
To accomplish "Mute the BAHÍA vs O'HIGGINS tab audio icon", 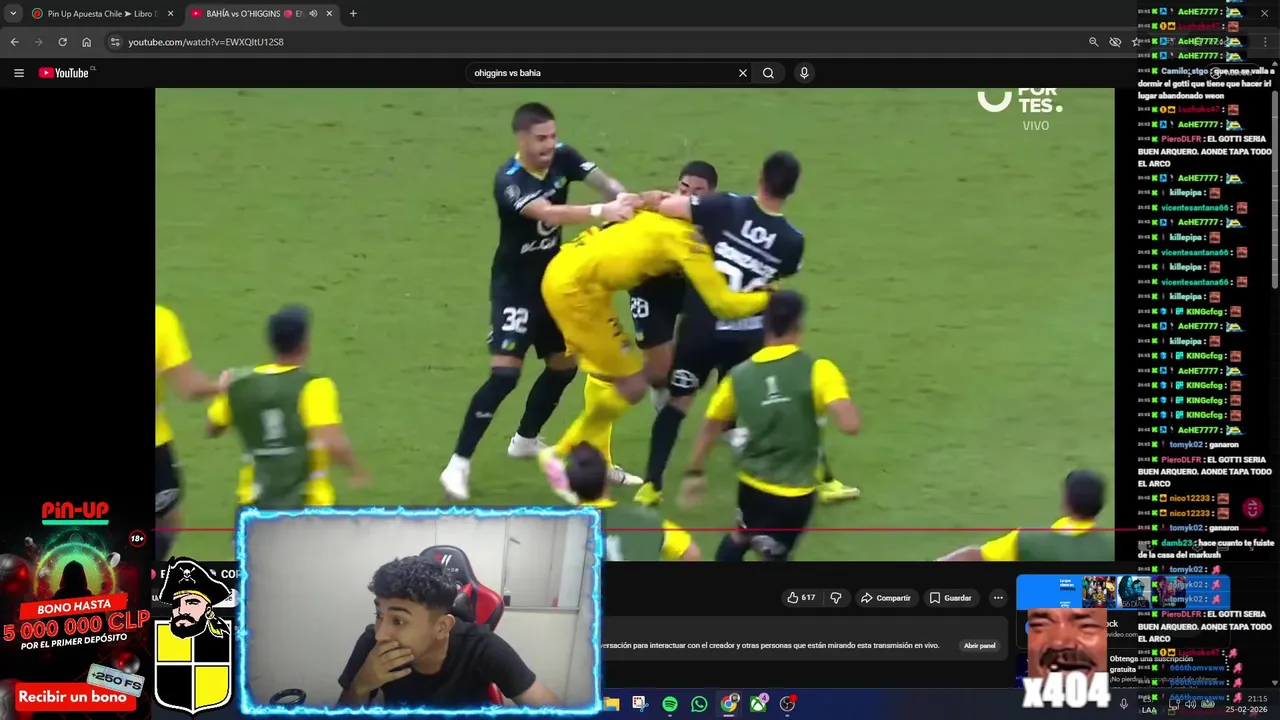I will point(313,14).
